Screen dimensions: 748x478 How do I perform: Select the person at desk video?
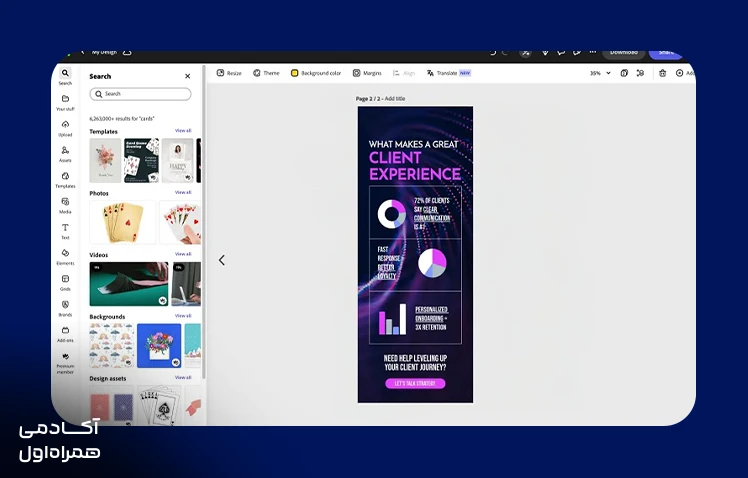click(186, 284)
